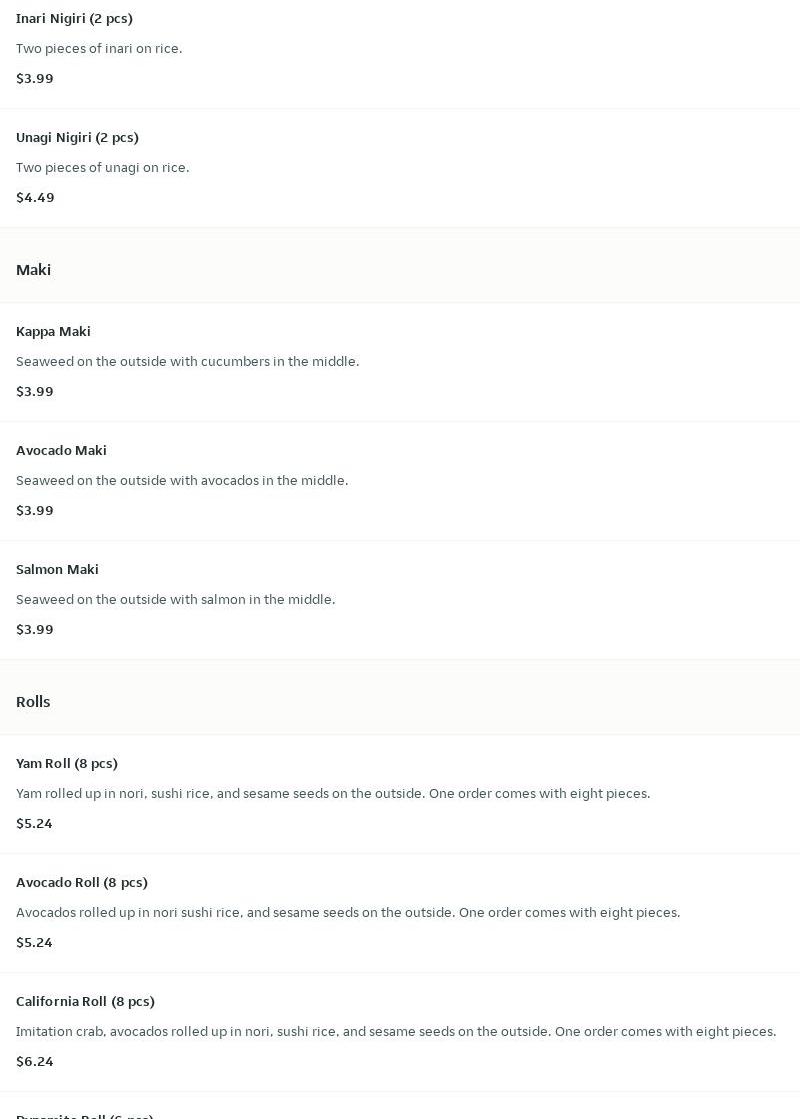Click the California Roll imitation crab description
Screen dimensions: 800x1119
pos(396,1031)
